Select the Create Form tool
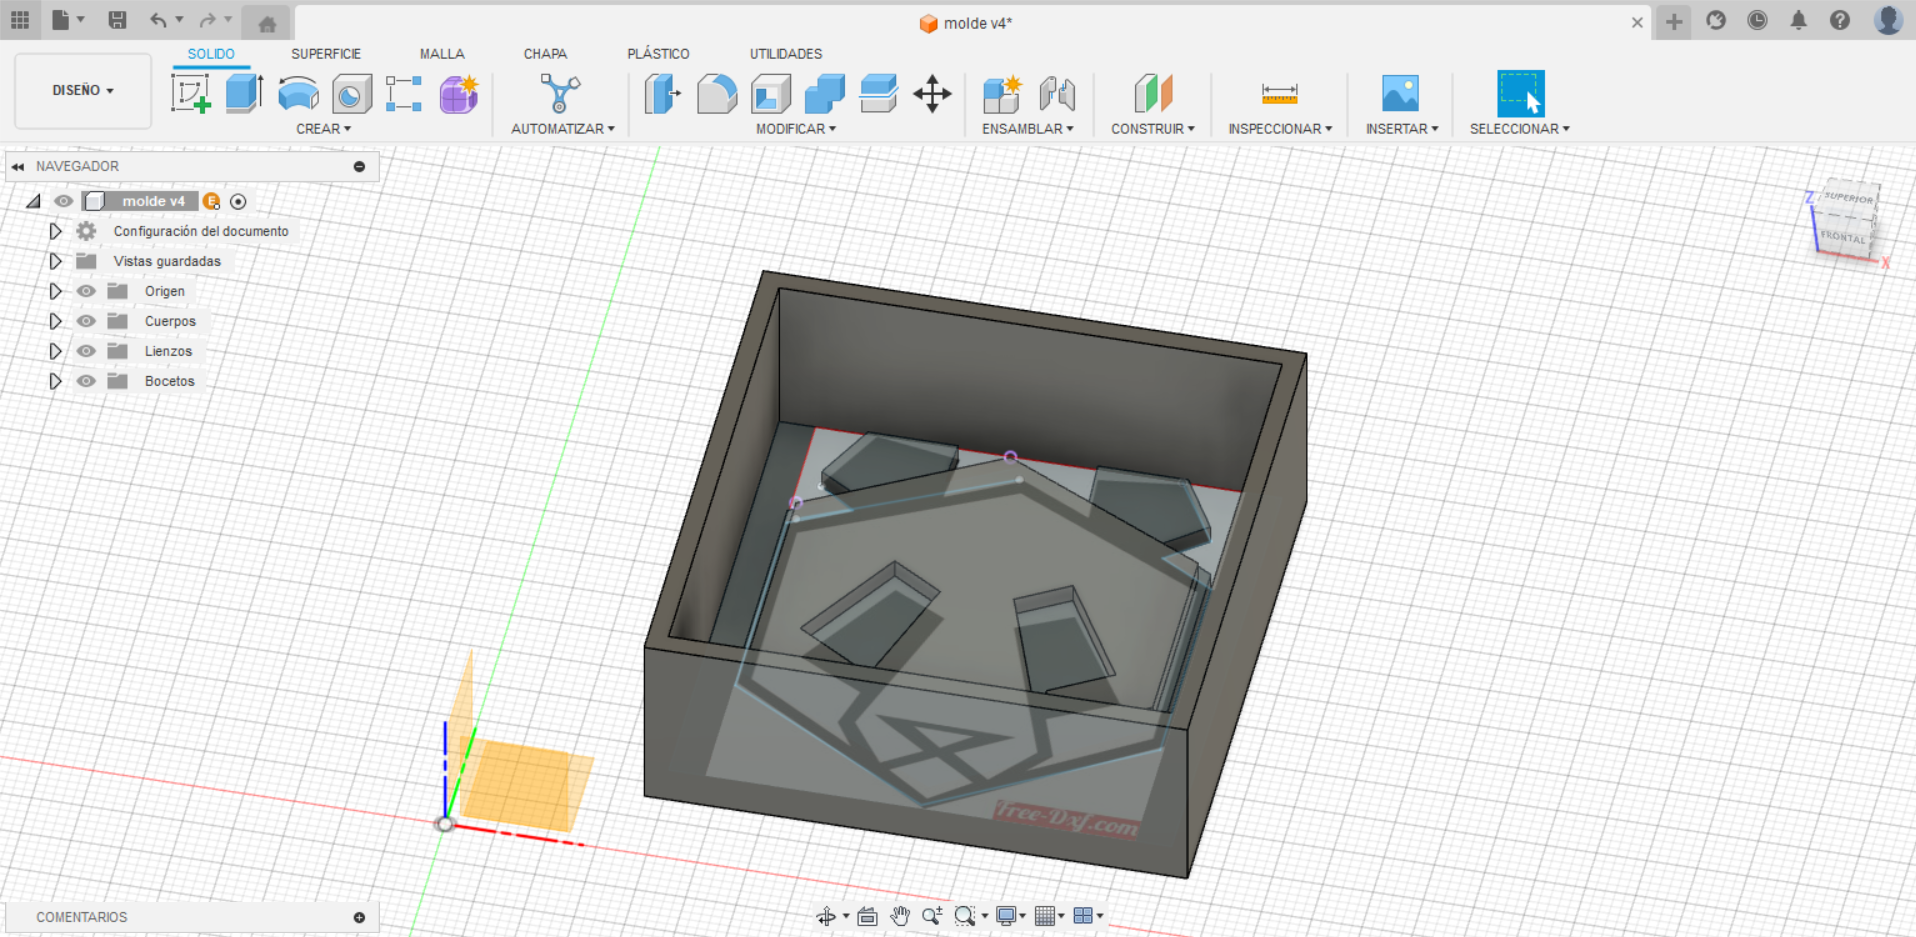1916x937 pixels. pos(458,94)
